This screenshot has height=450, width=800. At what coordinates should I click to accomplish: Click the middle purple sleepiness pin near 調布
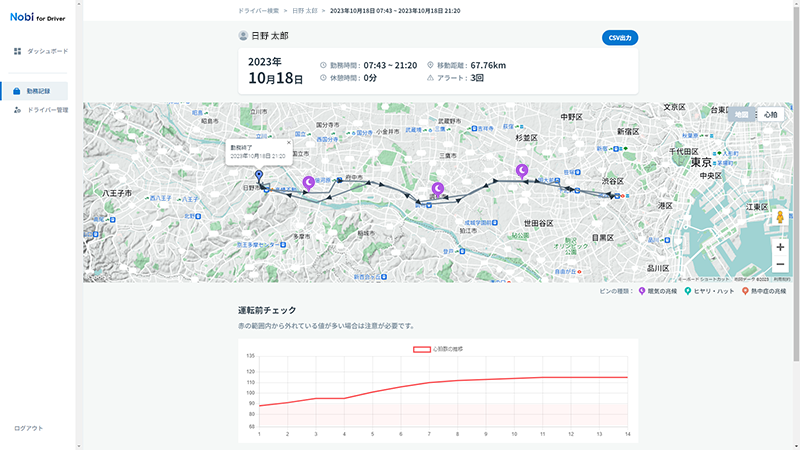tap(437, 188)
